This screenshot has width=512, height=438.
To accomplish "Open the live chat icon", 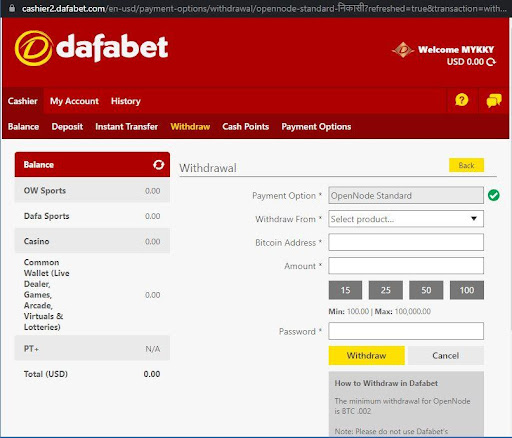I will [494, 100].
